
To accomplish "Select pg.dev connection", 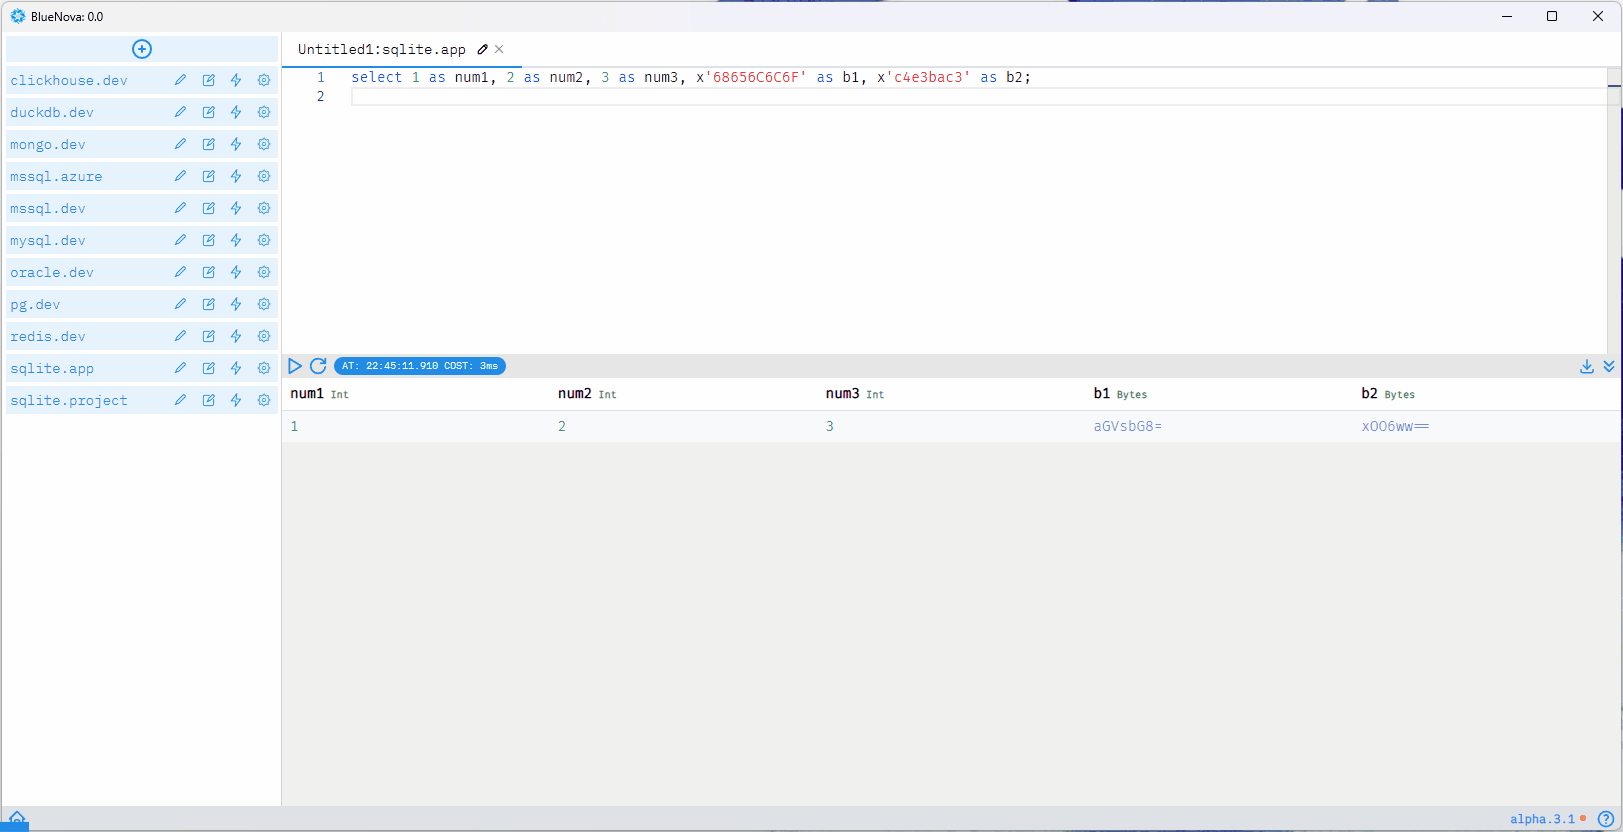I will pyautogui.click(x=35, y=304).
